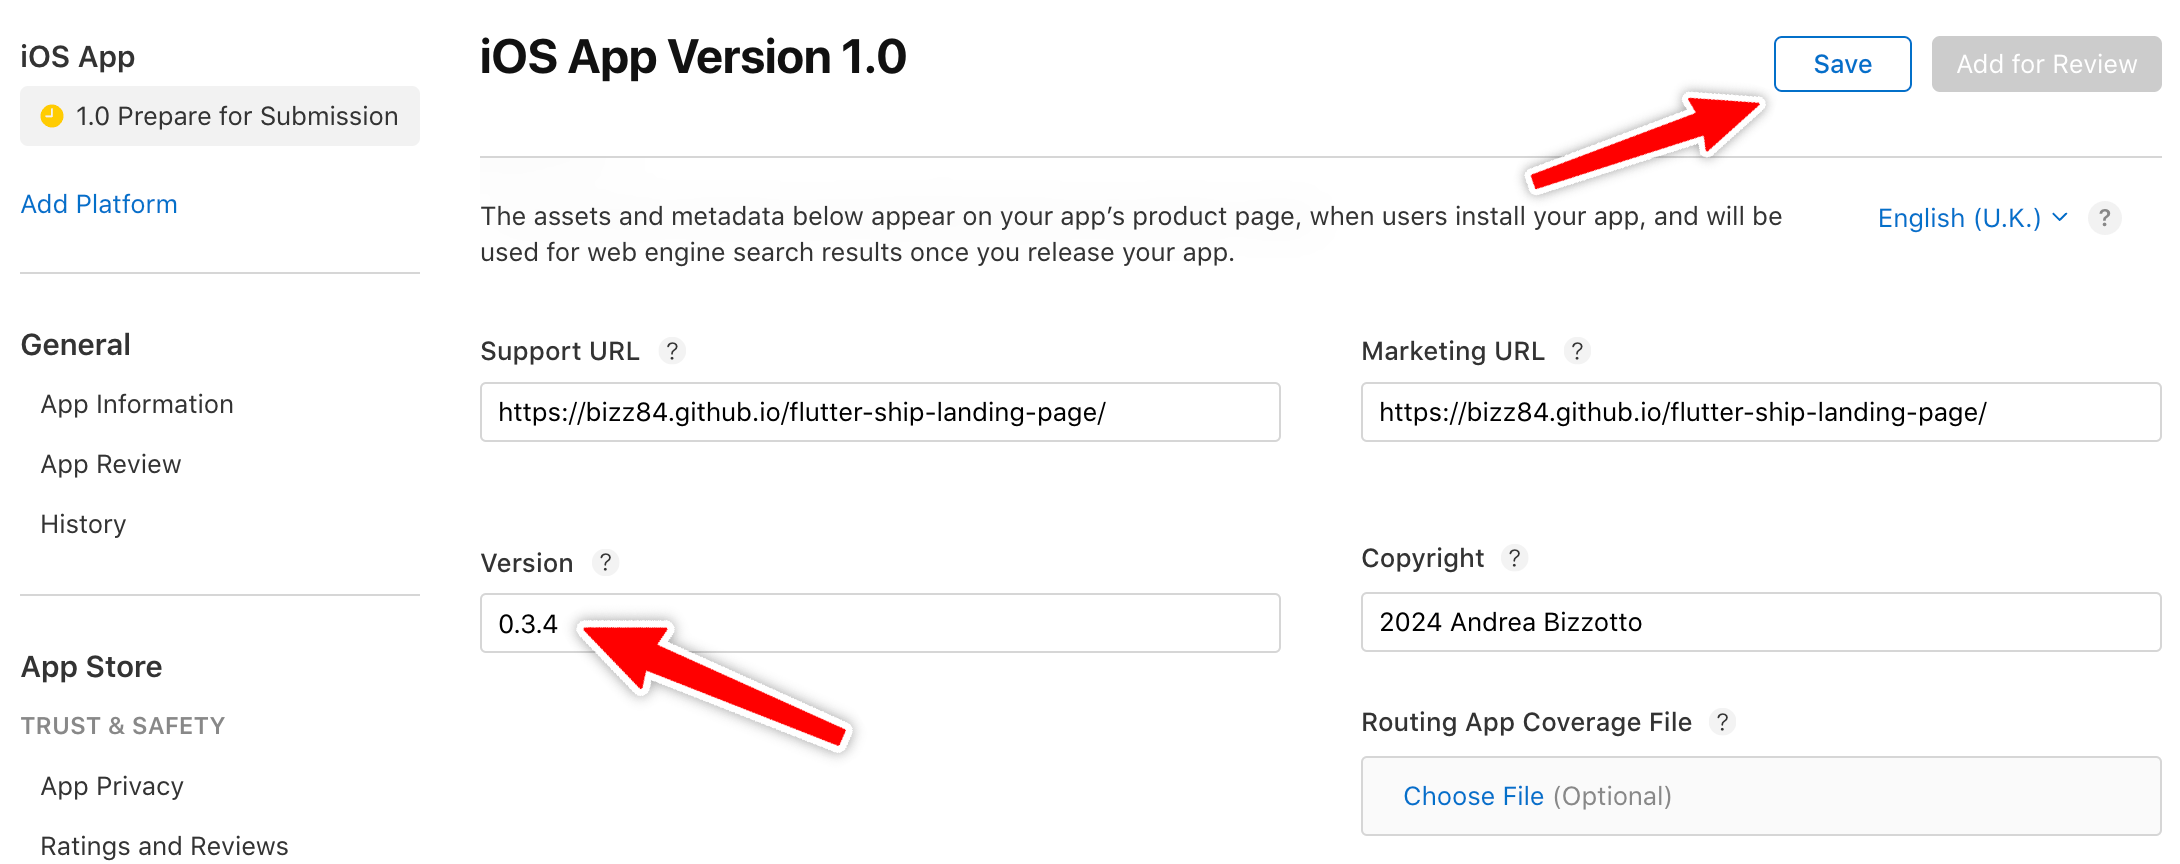Screen dimensions: 2180x864
Task: Click the Add Platform link
Action: tap(99, 204)
